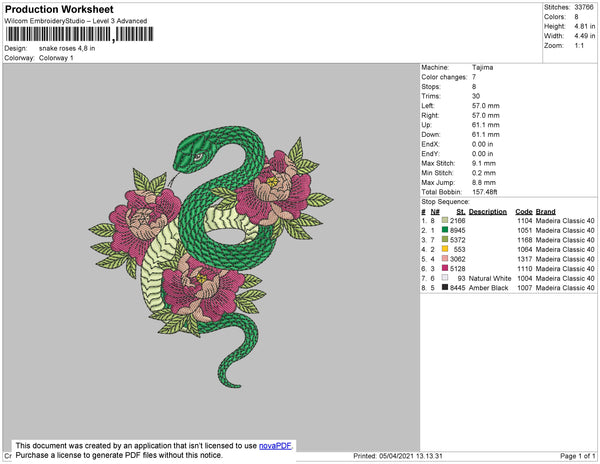Open the novaPDF link in the notice
The height and width of the screenshot is (464, 600).
275,446
